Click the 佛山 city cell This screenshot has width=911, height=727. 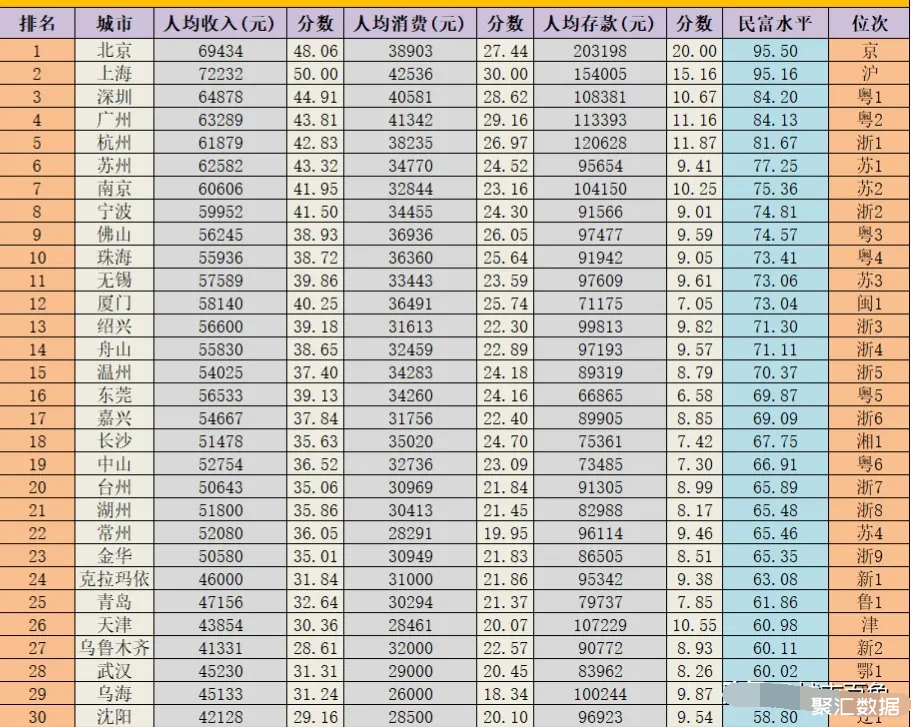pos(114,235)
